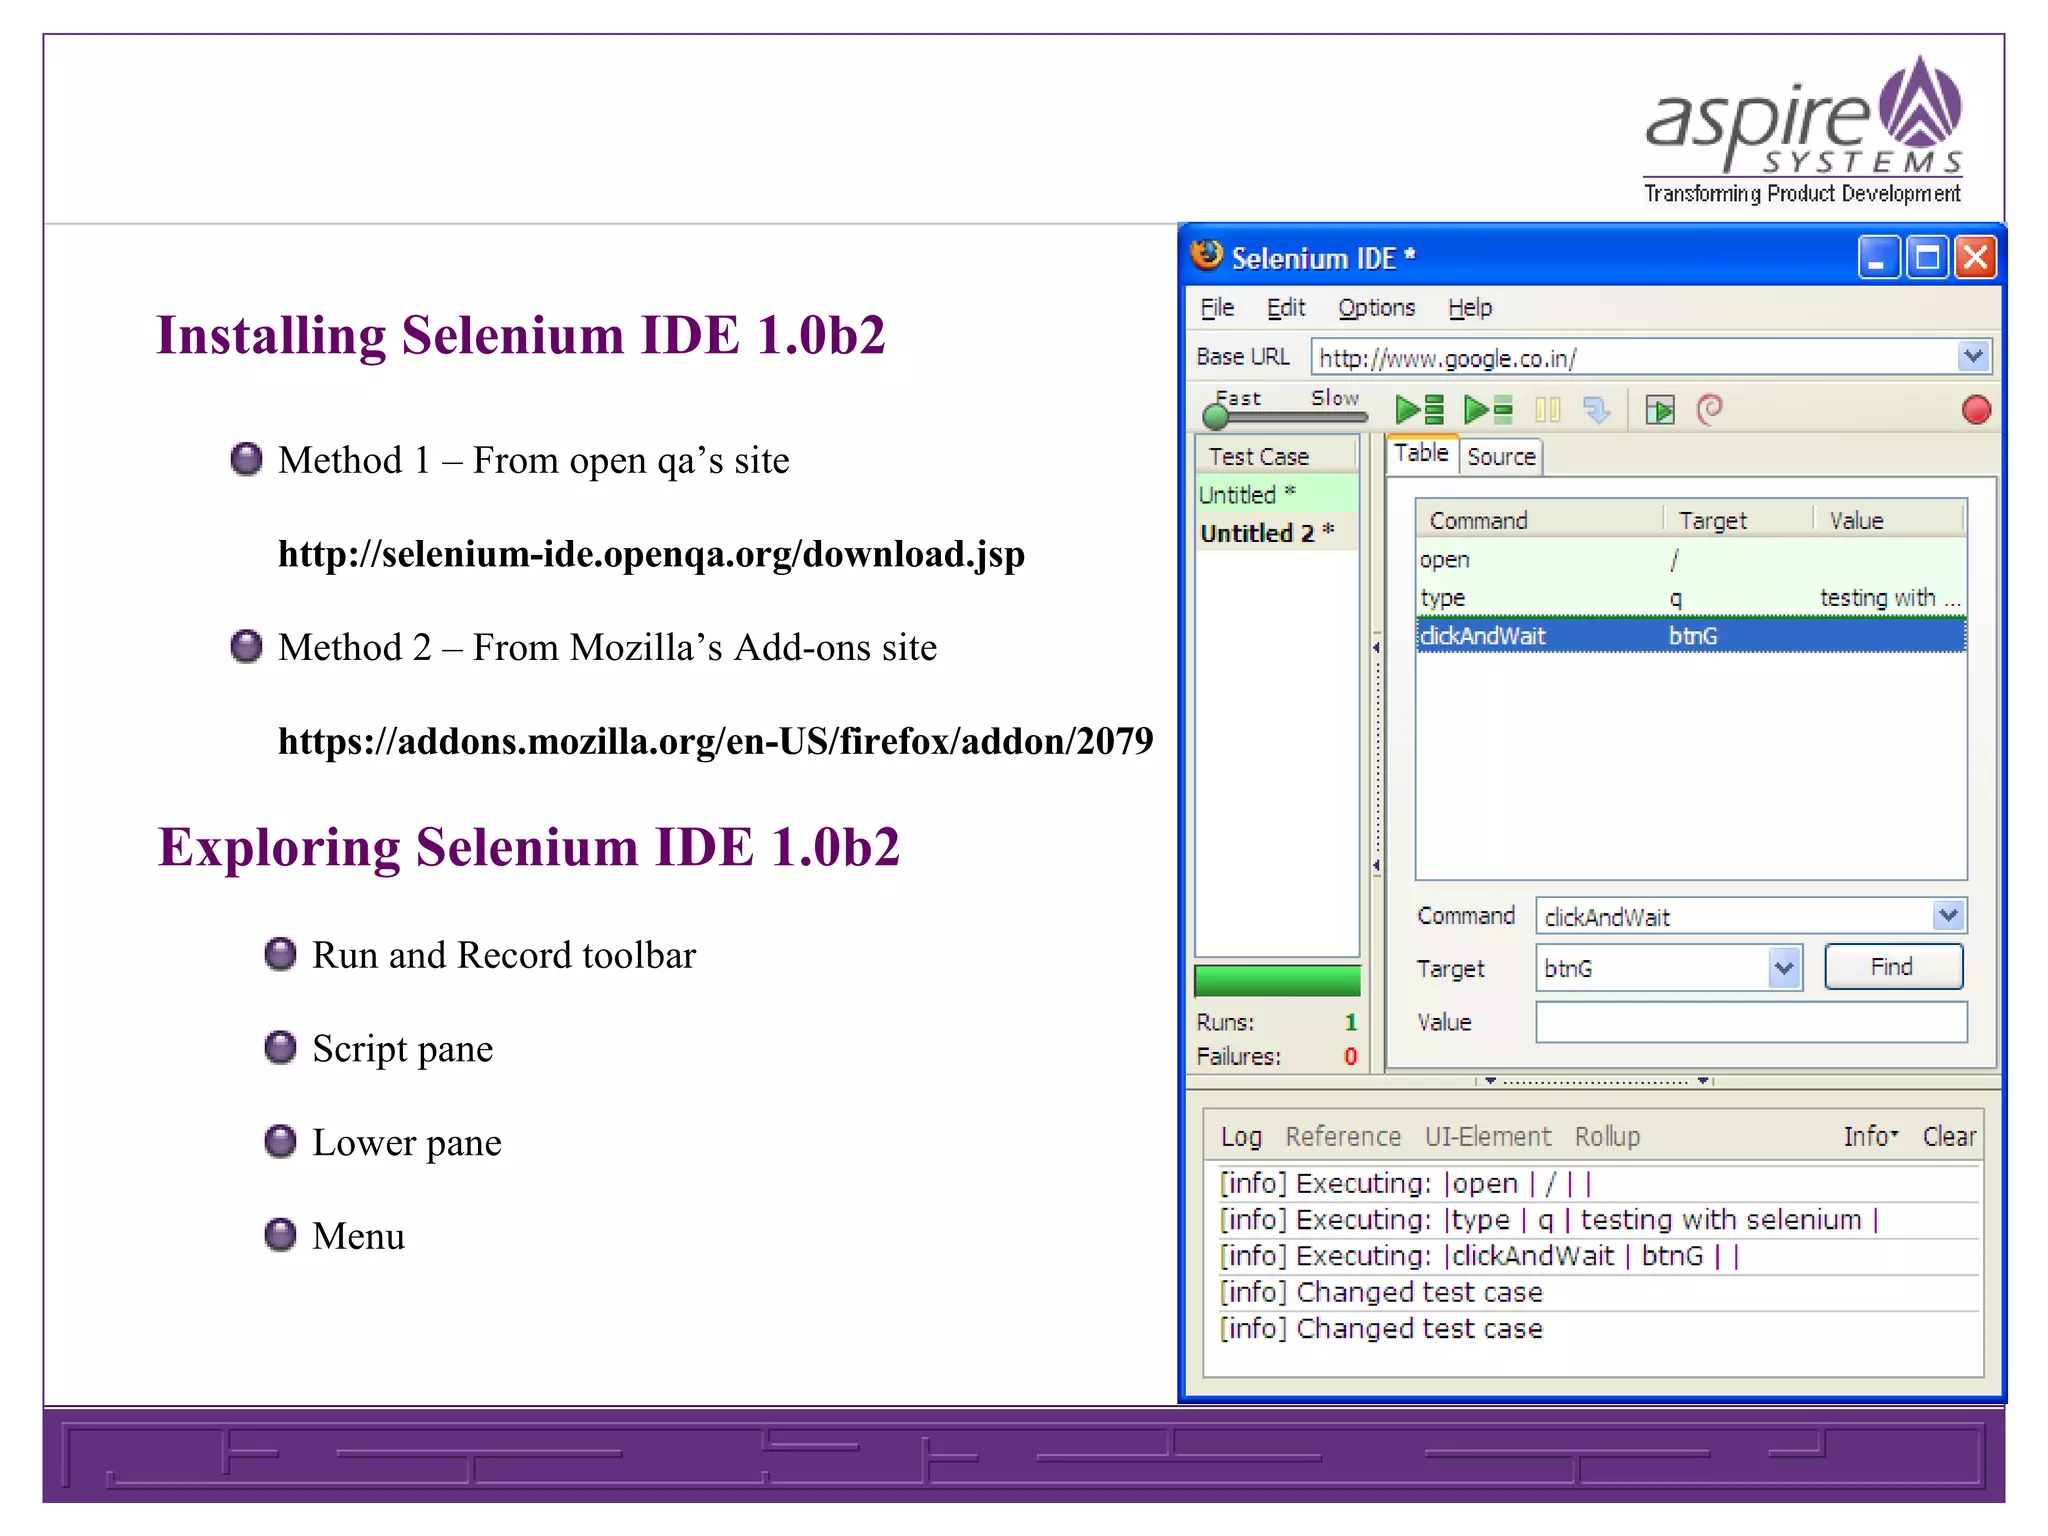Screen dimensions: 2048x1536
Task: Close the Selenium IDE window
Action: pyautogui.click(x=1976, y=258)
